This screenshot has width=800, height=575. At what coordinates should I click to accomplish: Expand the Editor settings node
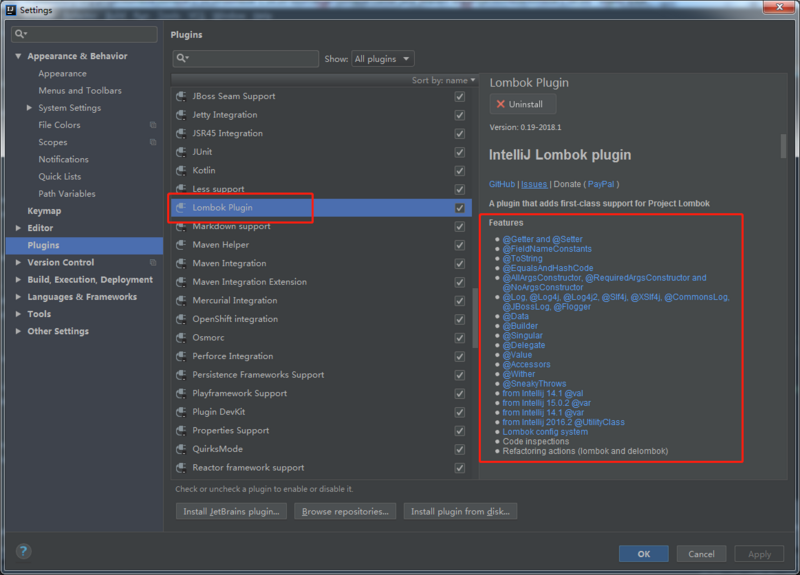click(x=18, y=228)
